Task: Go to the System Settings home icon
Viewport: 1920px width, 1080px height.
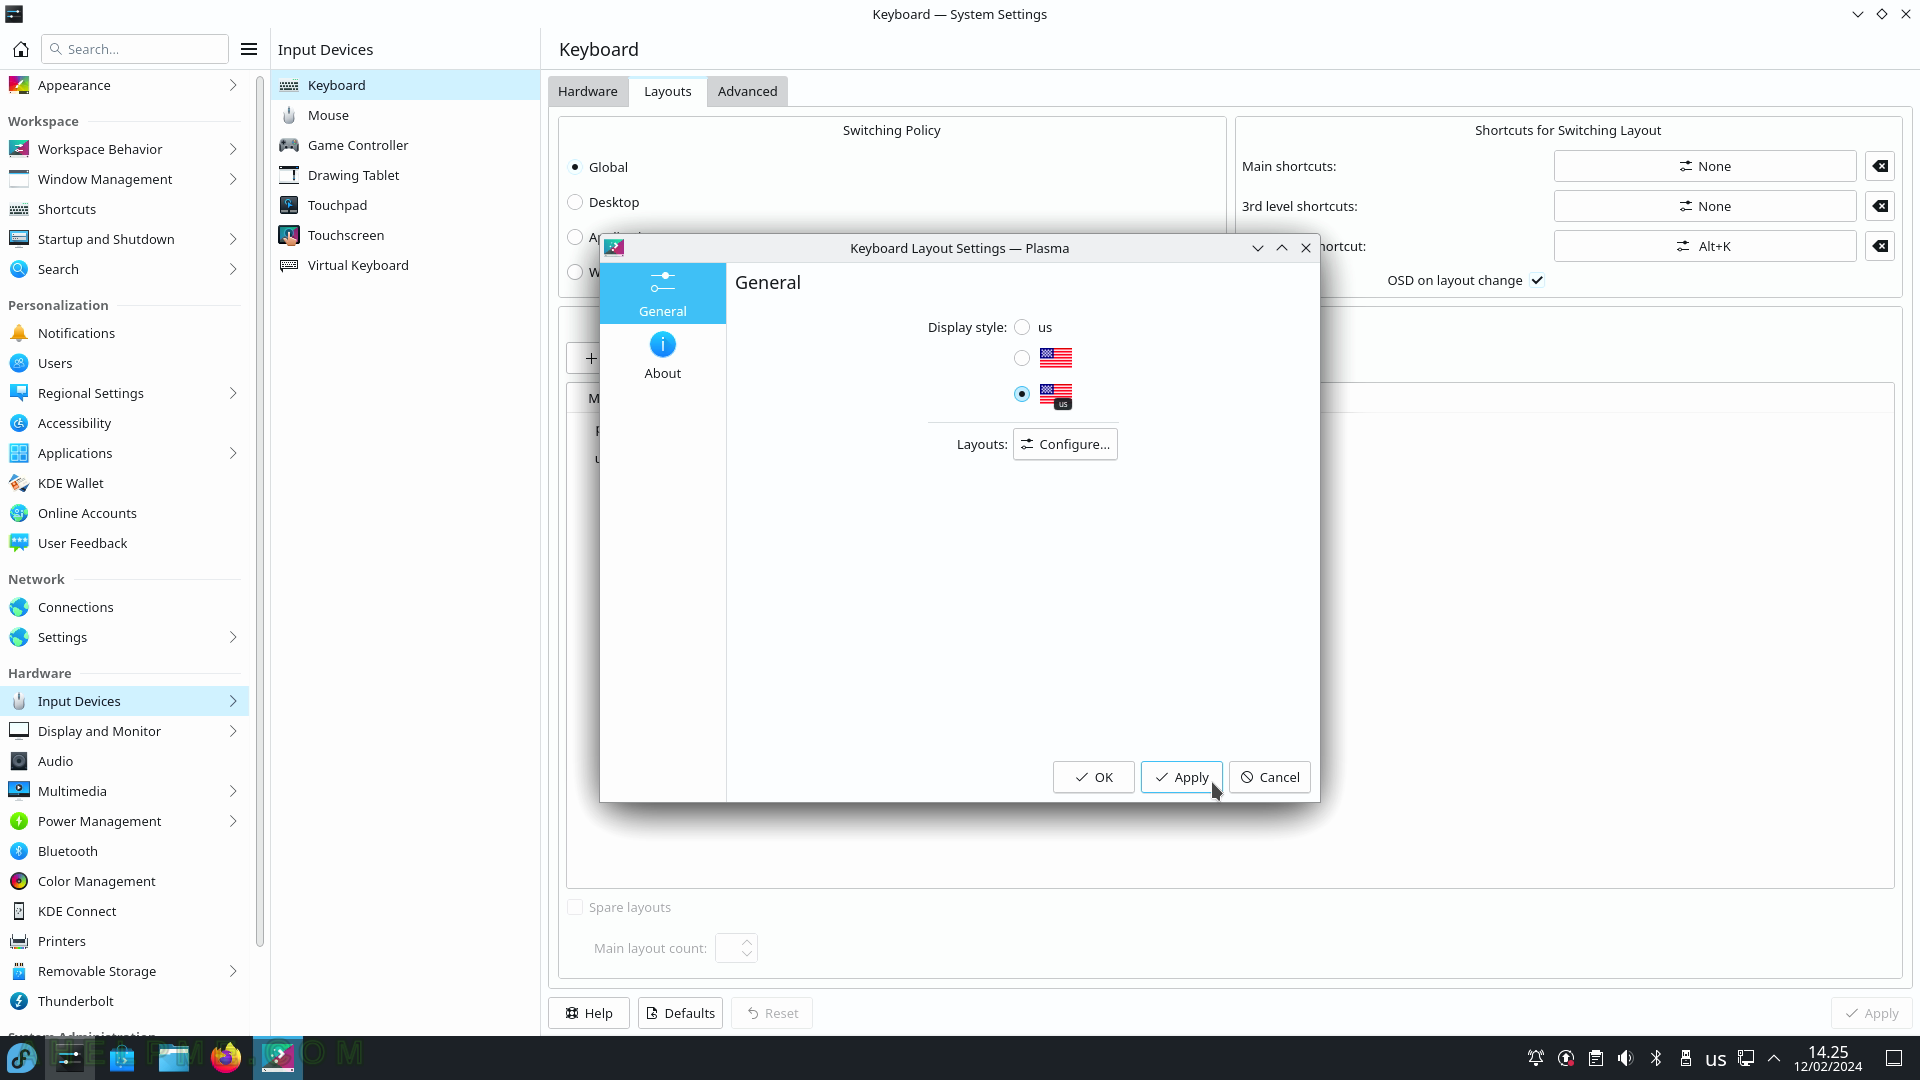Action: 20,49
